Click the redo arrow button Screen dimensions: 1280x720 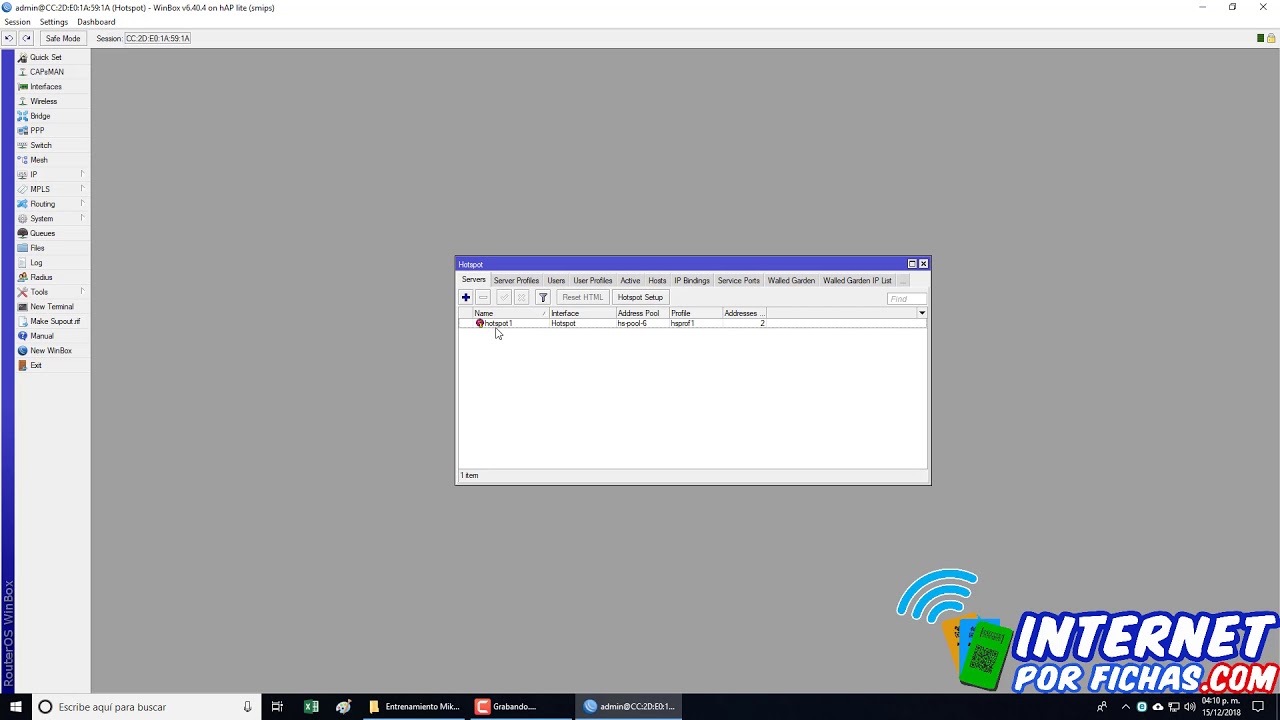click(27, 38)
